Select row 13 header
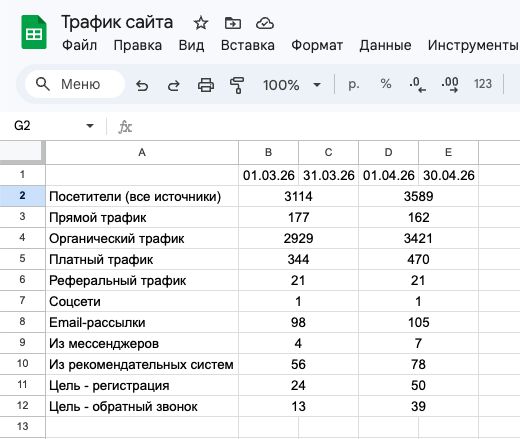520x439 pixels. pos(22,427)
